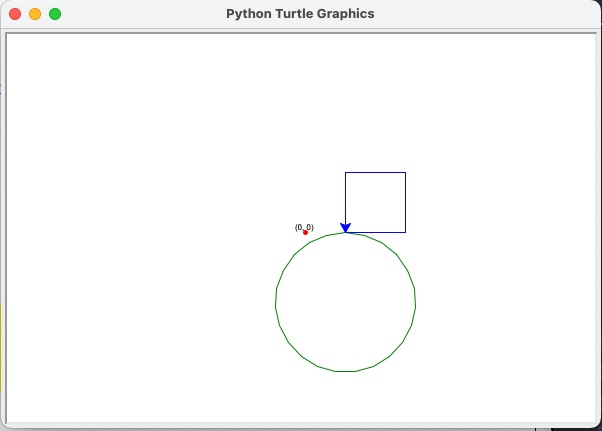This screenshot has height=431, width=602.
Task: Click the bottommost point of the green circle
Action: [345, 371]
